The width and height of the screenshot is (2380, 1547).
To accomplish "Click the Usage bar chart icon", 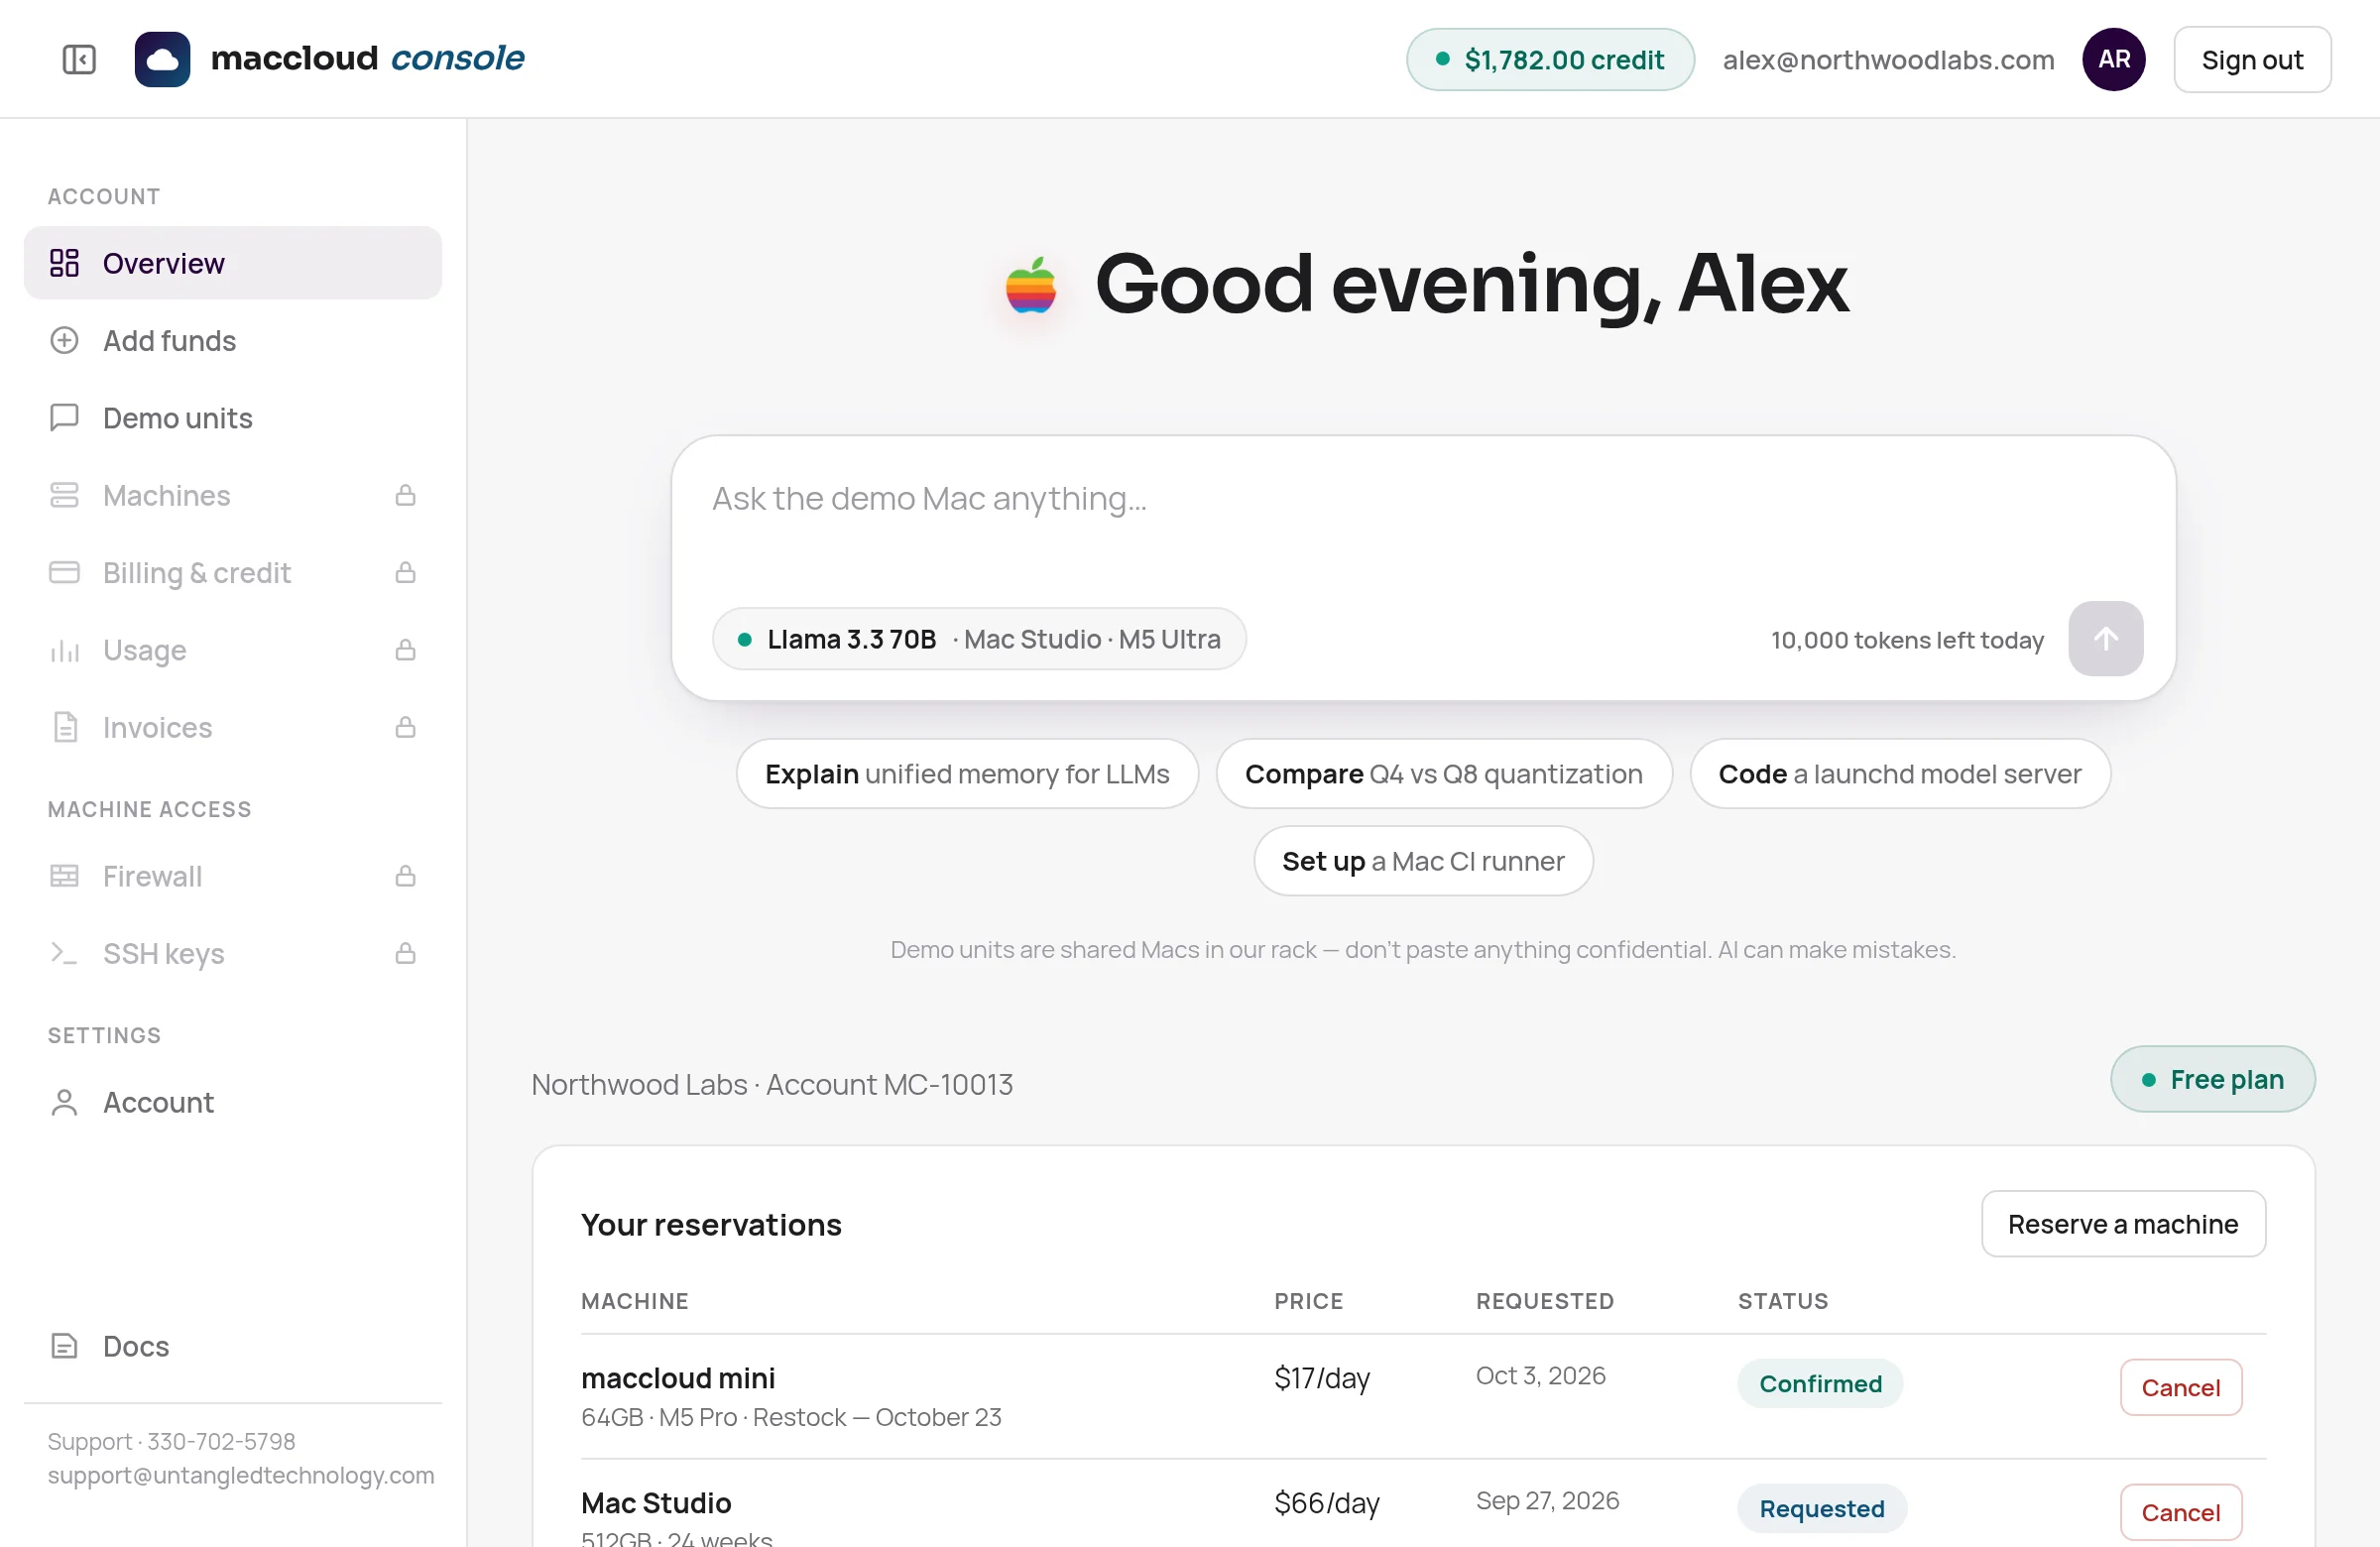I will tap(64, 650).
